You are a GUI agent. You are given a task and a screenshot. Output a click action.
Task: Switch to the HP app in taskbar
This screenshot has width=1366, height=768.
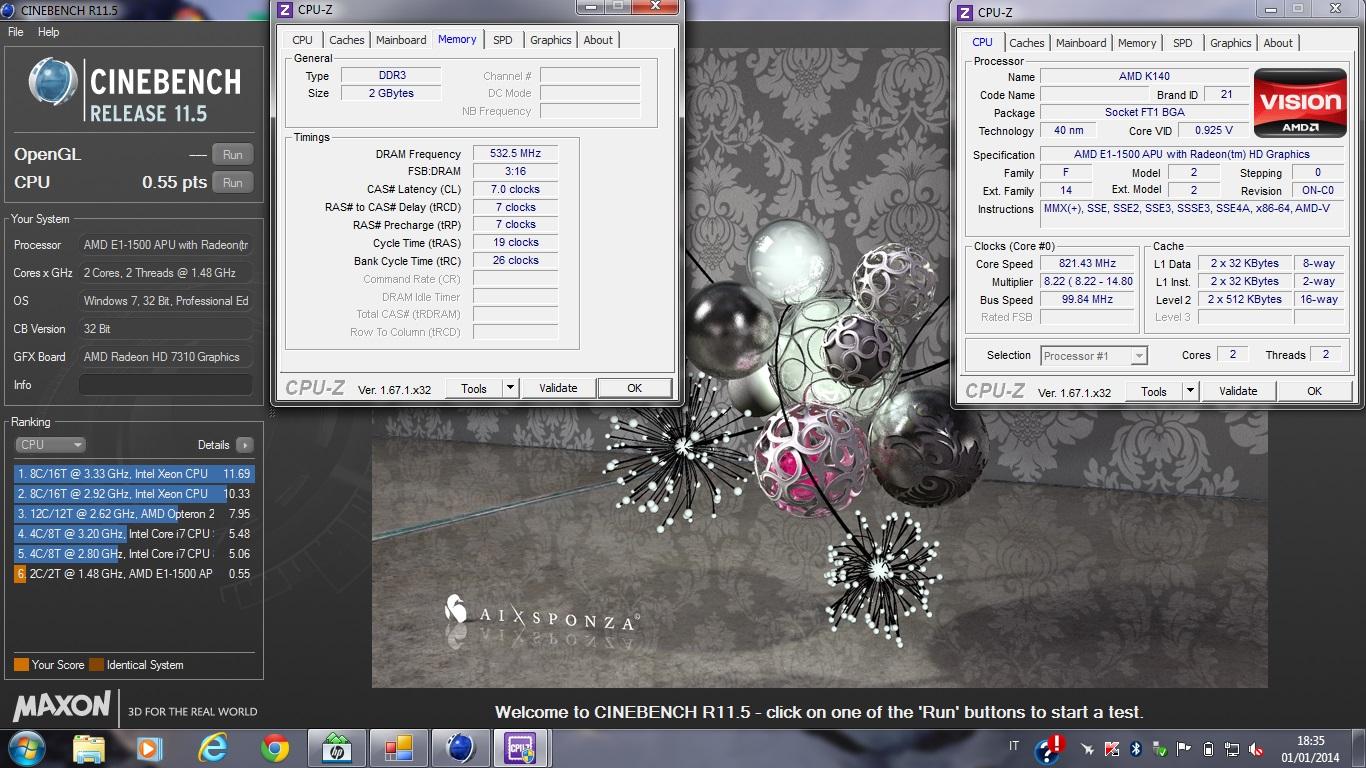click(x=336, y=748)
